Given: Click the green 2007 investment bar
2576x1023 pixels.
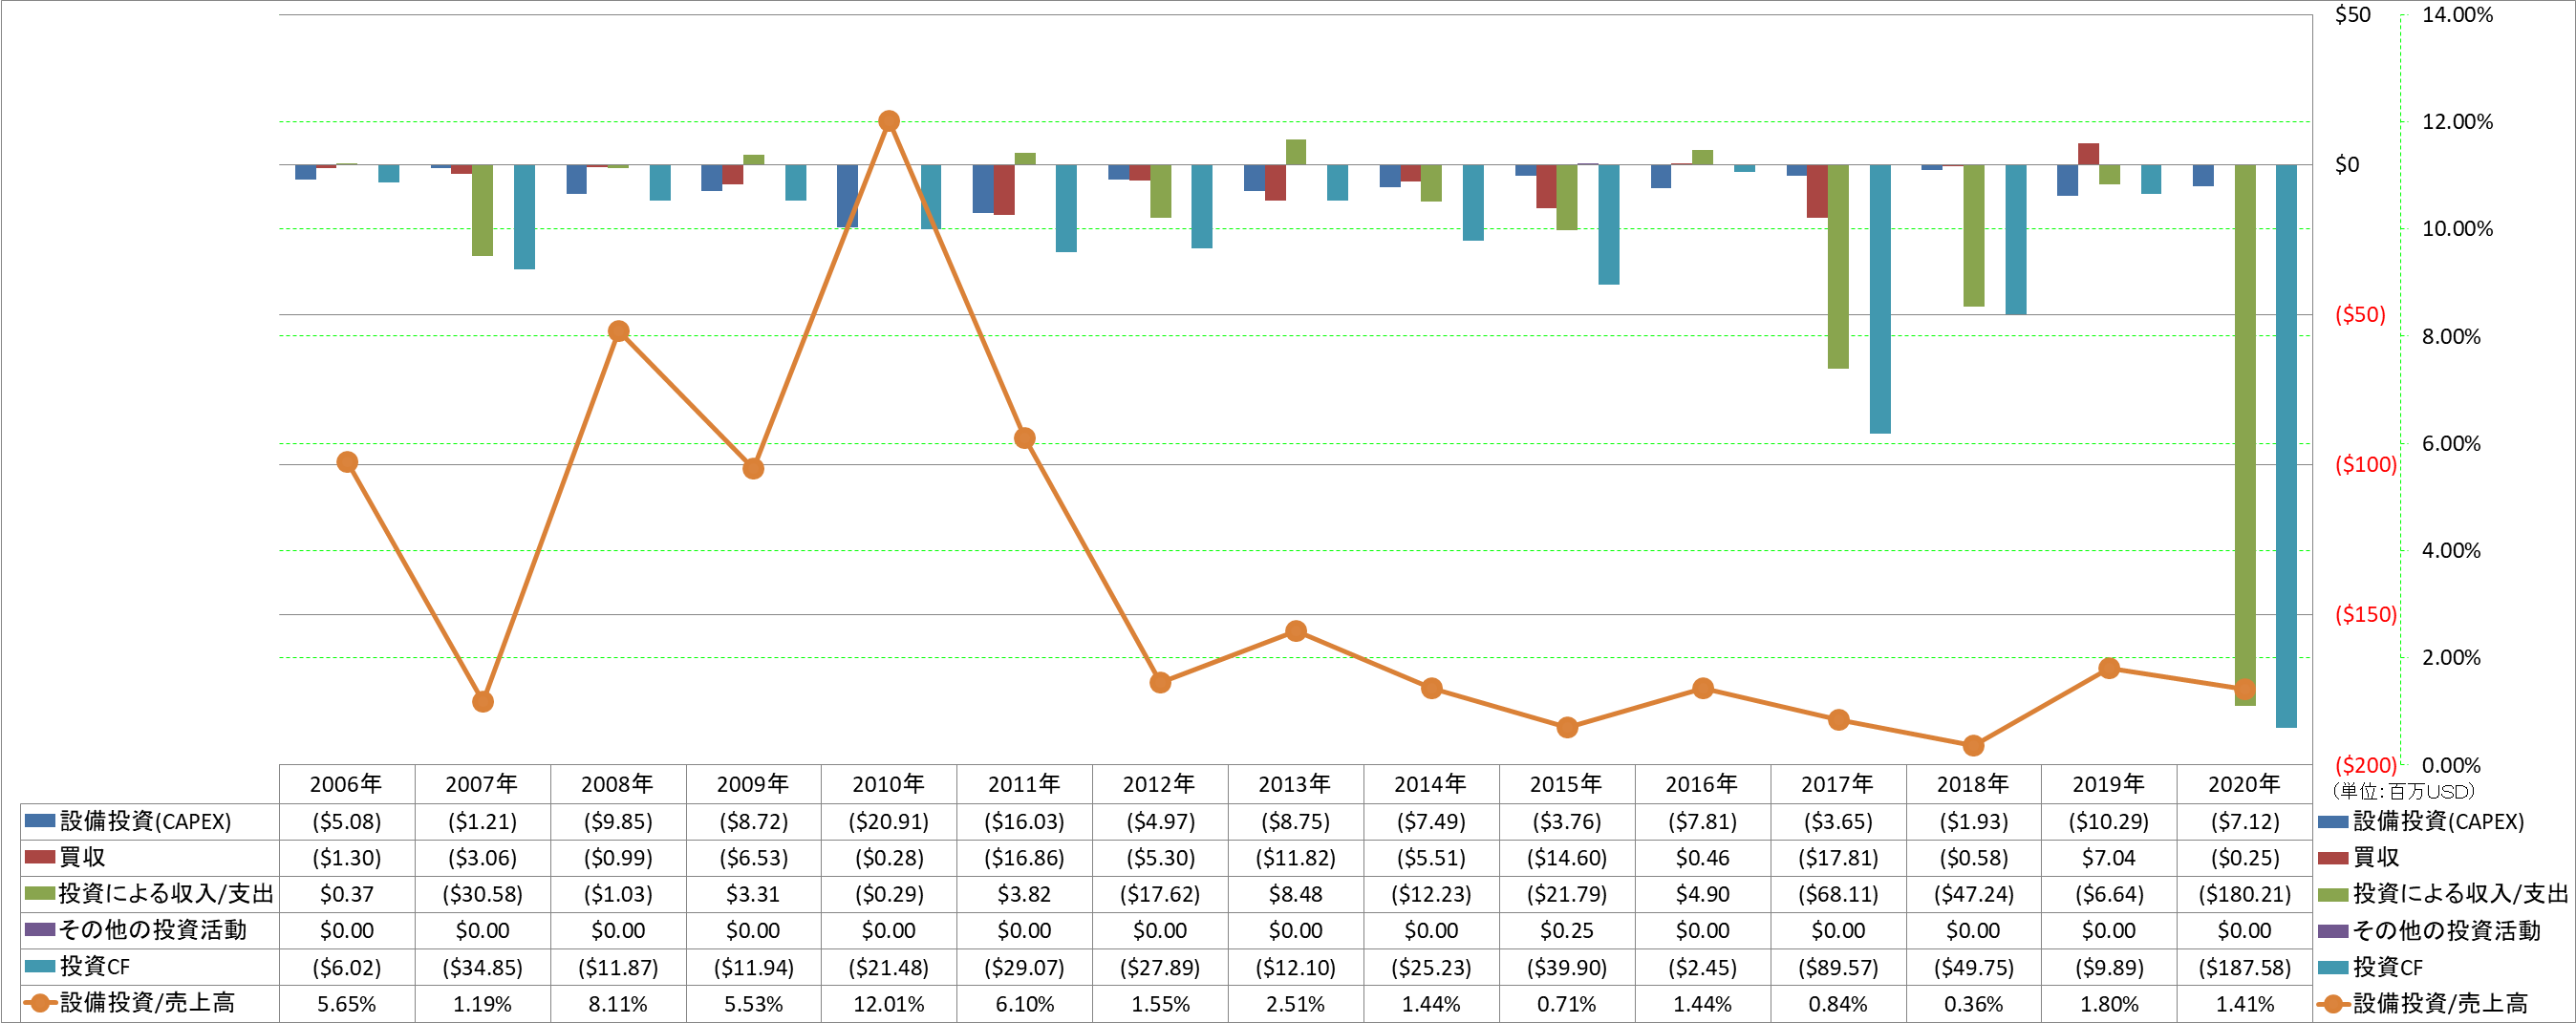Looking at the screenshot, I should tap(482, 210).
